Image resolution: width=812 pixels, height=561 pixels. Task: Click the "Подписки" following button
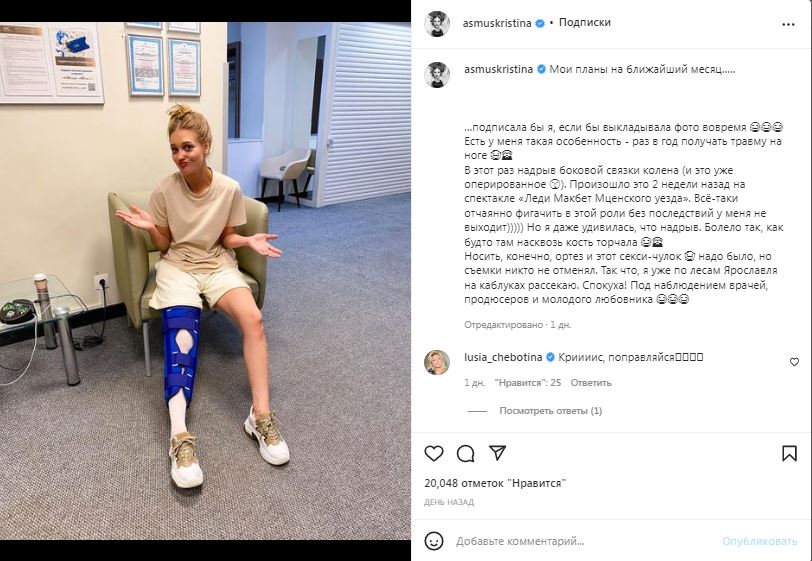point(585,22)
